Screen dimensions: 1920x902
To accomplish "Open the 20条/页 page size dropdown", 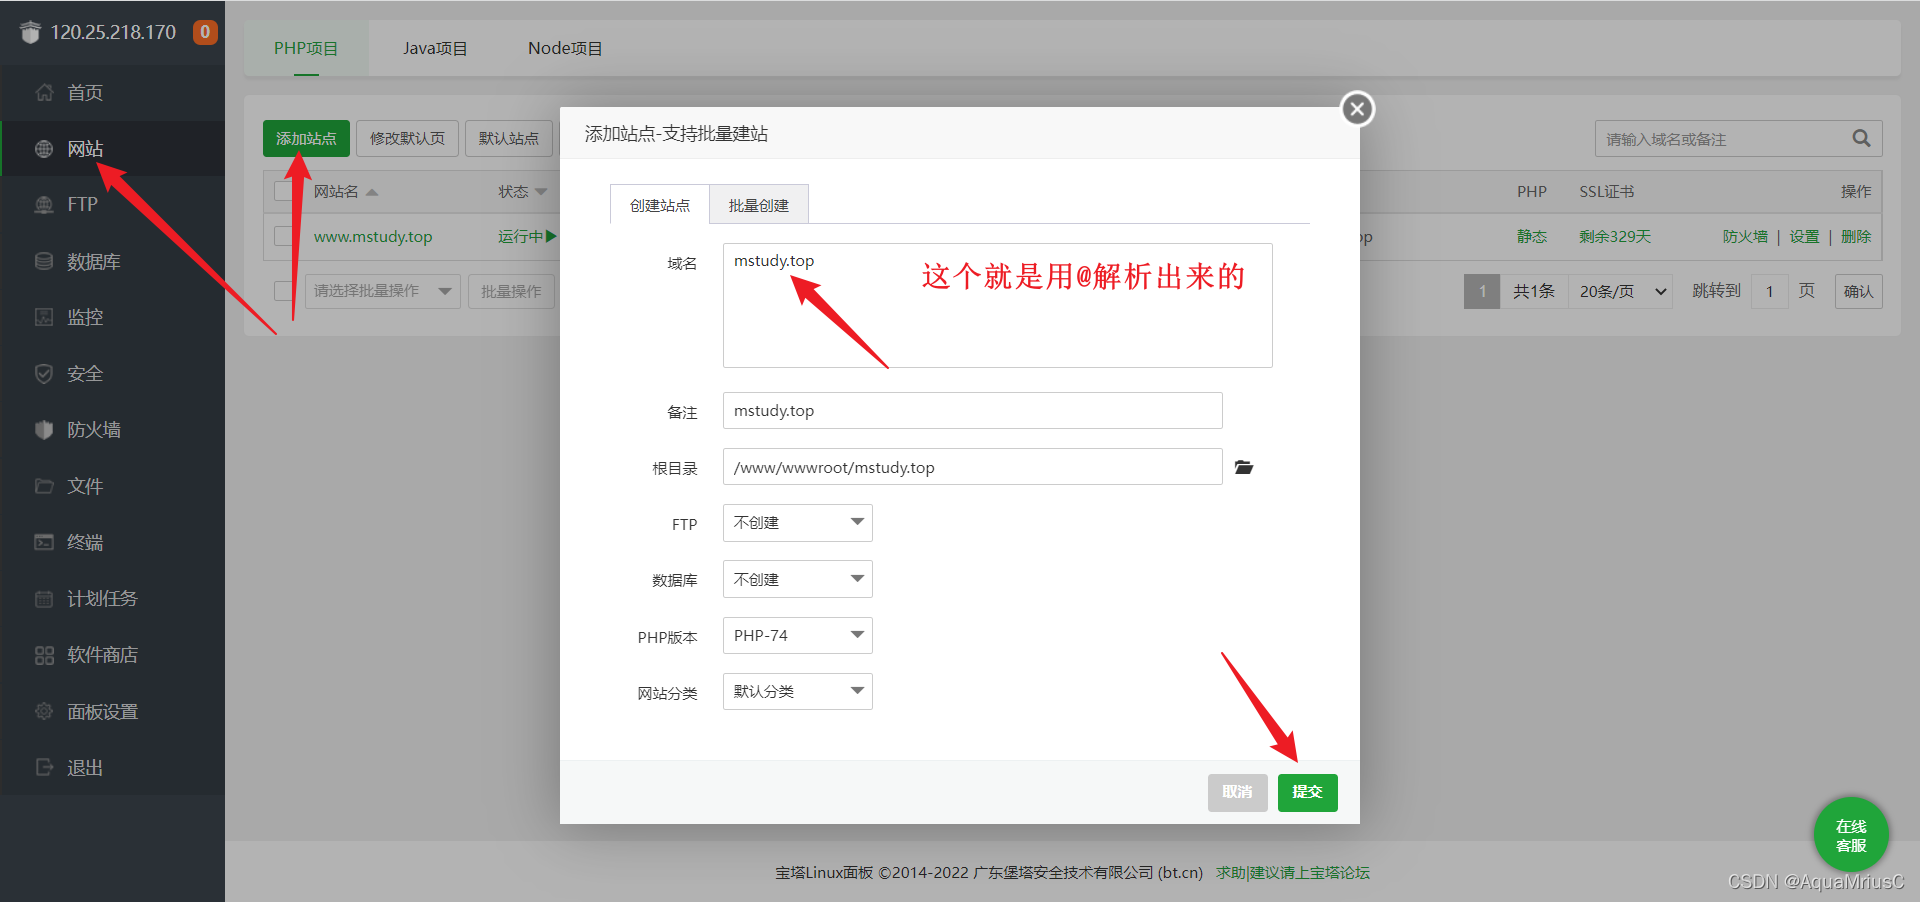I will pos(1621,291).
